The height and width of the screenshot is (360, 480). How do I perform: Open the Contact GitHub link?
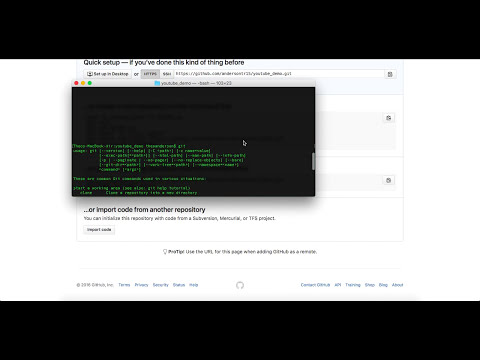click(315, 285)
